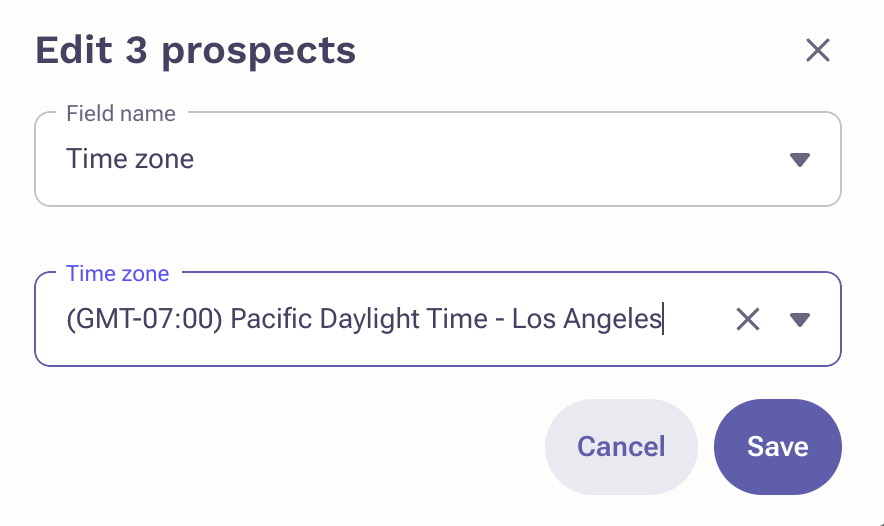This screenshot has width=884, height=526.
Task: Cancel editing the prospects
Action: point(621,447)
